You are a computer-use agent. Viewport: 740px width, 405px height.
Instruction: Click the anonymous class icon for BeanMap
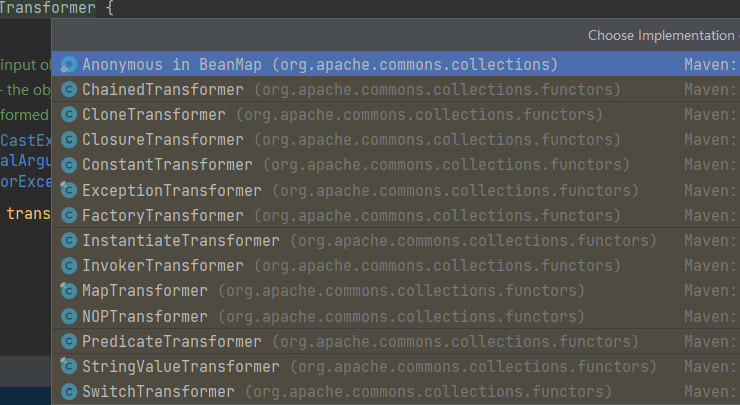(69, 64)
